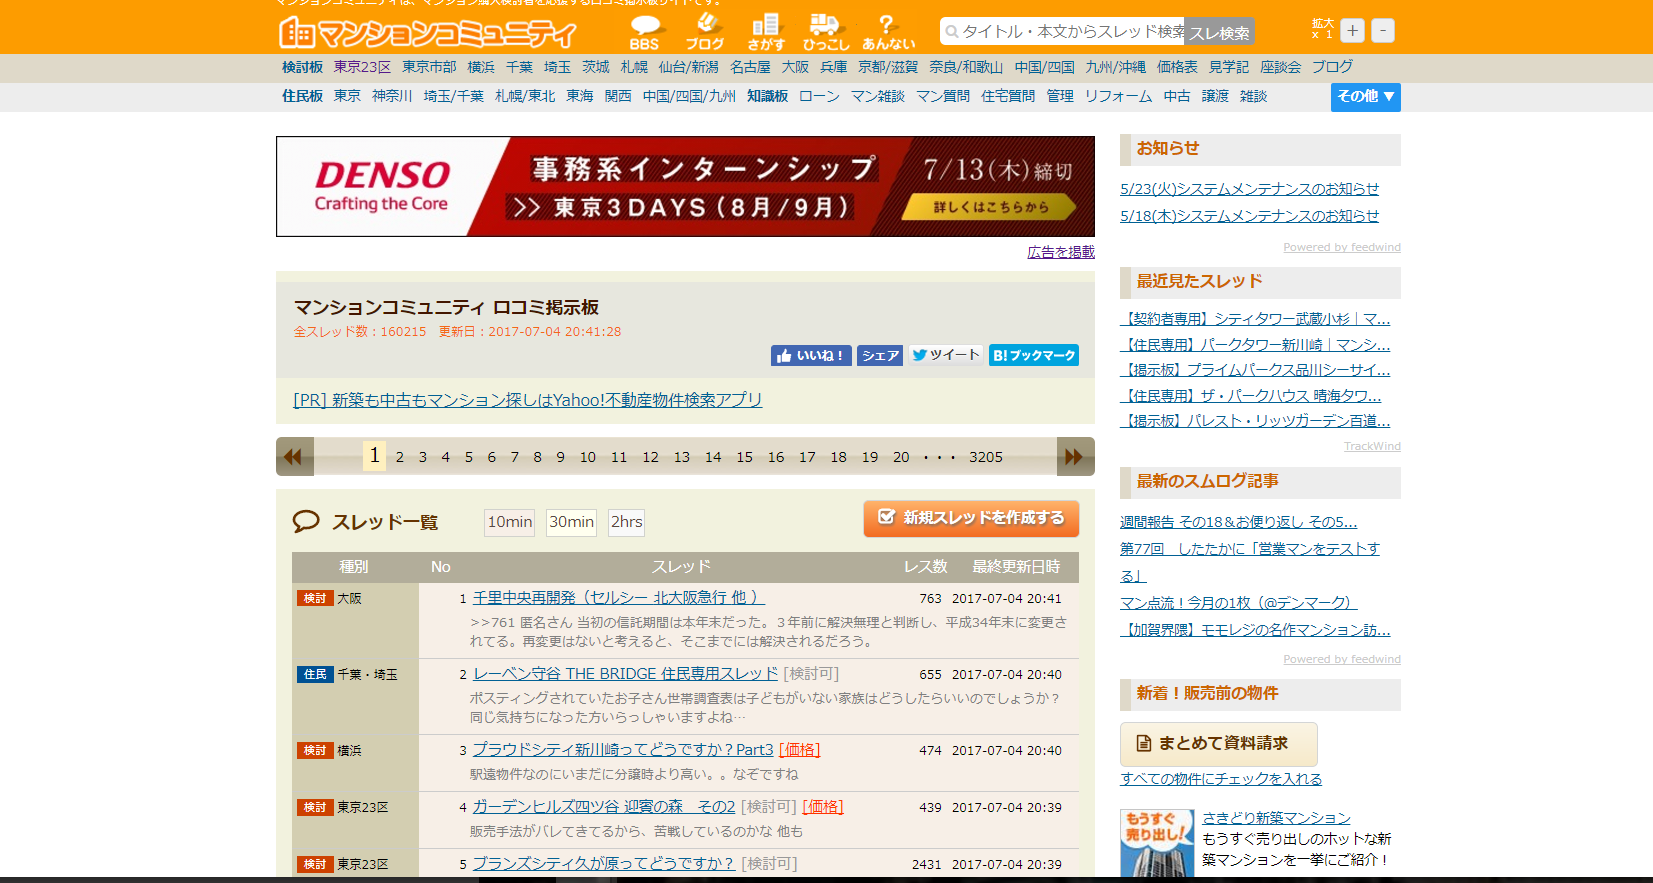Open the さがす building search icon
Viewport: 1653px width, 883px height.
click(766, 31)
